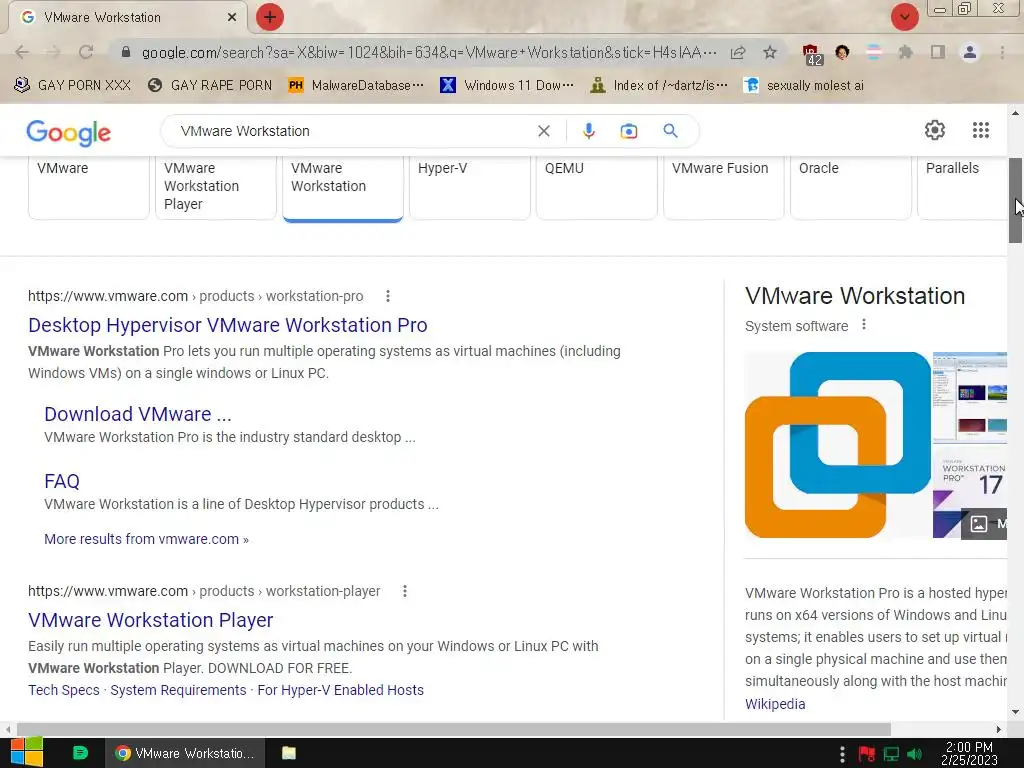The height and width of the screenshot is (768, 1024).
Task: Open a new tab with the red plus button
Action: [x=270, y=17]
